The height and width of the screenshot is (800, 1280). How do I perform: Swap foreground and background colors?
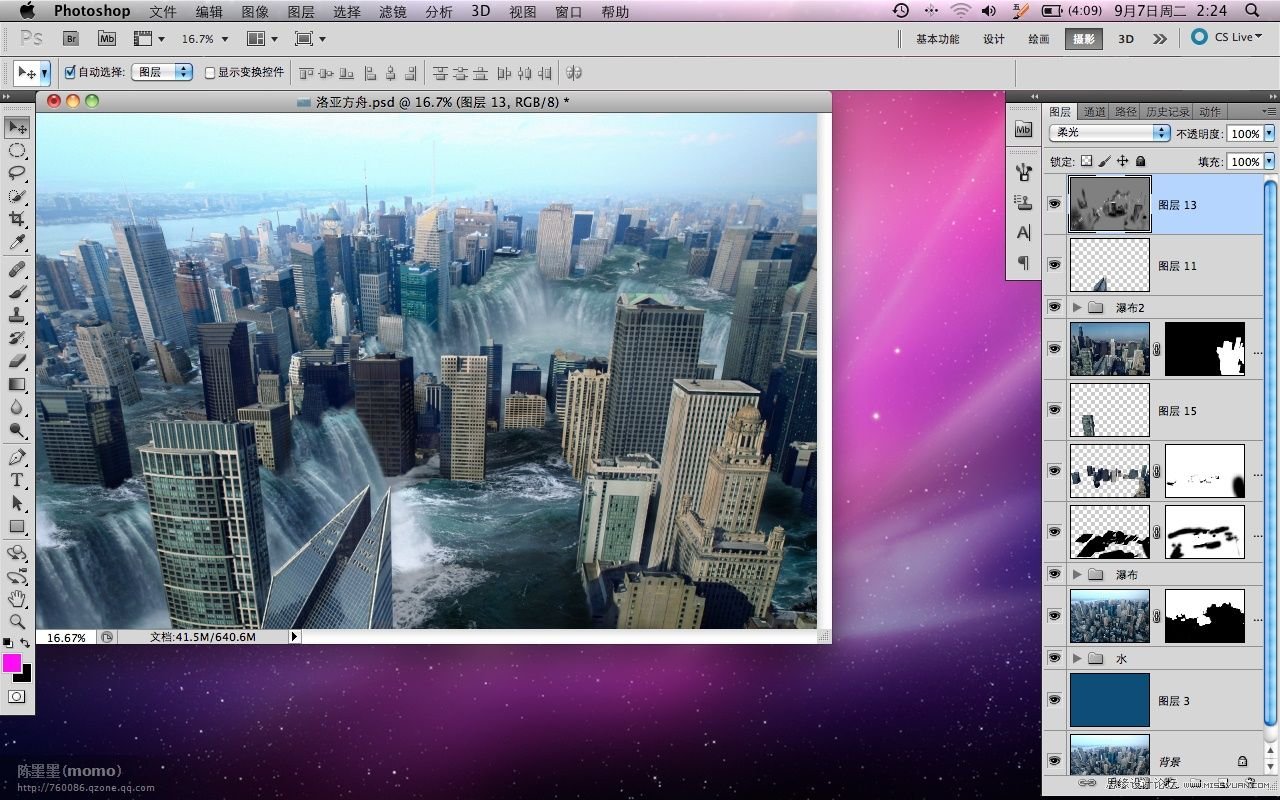(x=25, y=643)
